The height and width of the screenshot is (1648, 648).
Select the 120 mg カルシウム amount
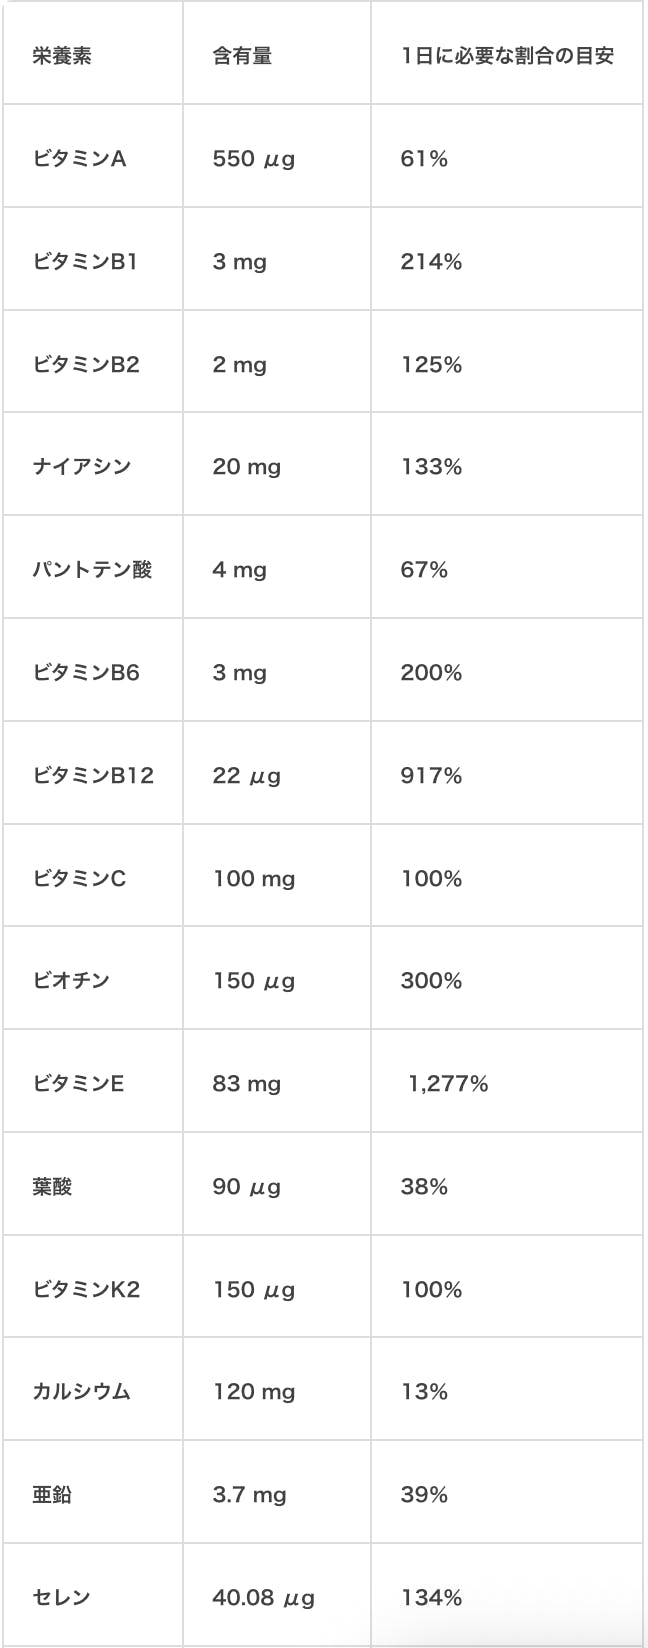coord(254,1392)
